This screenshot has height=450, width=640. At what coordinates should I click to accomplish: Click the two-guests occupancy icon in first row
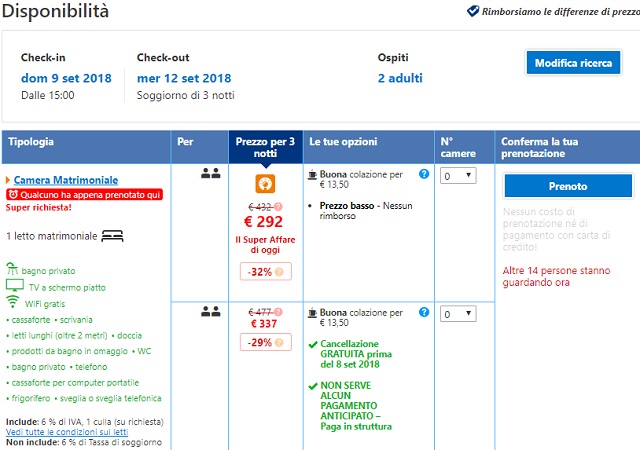tap(210, 173)
